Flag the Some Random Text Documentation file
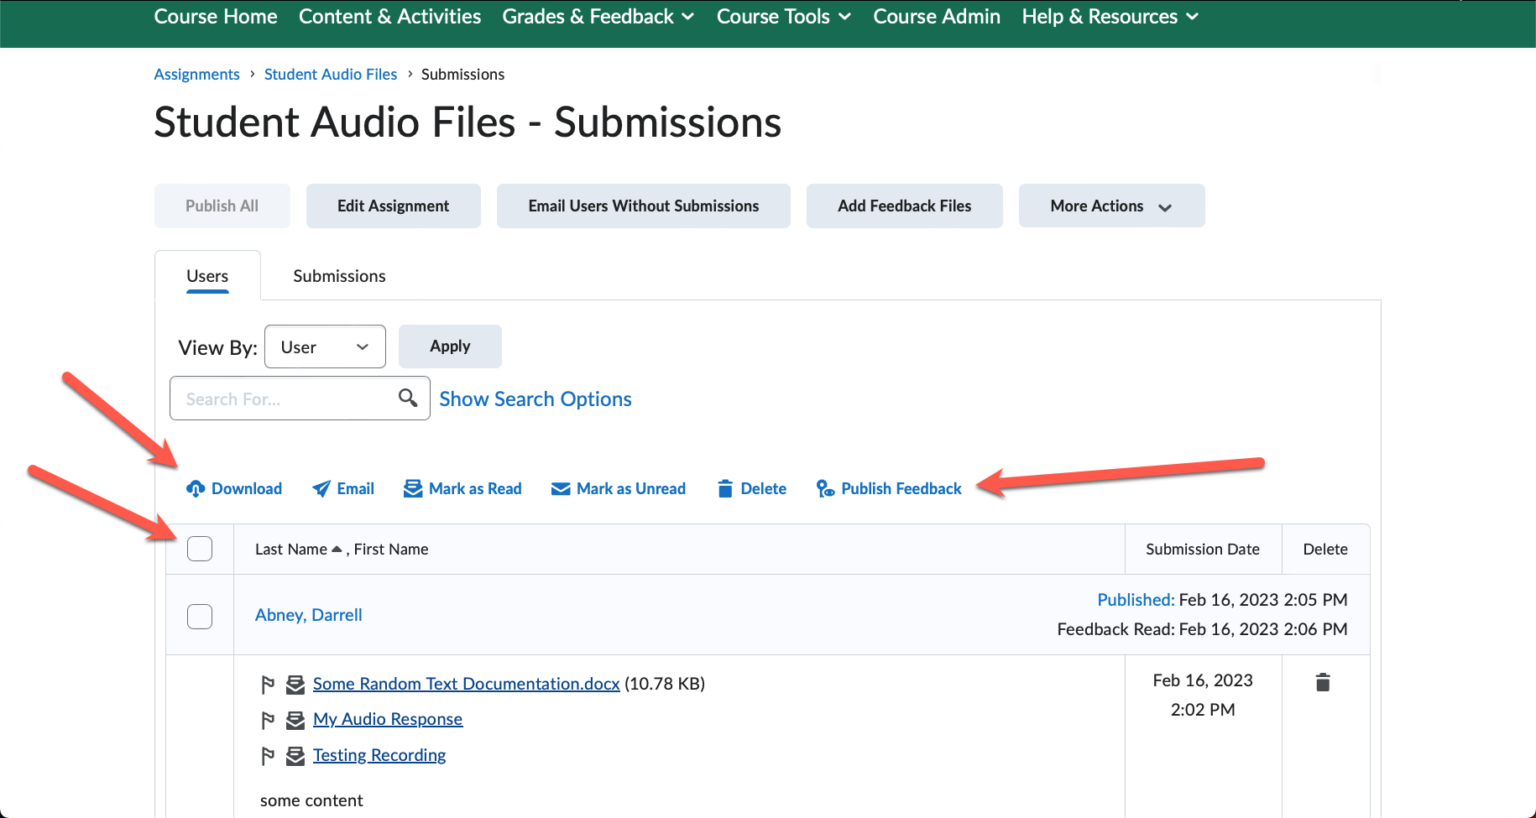The width and height of the screenshot is (1536, 818). 267,684
